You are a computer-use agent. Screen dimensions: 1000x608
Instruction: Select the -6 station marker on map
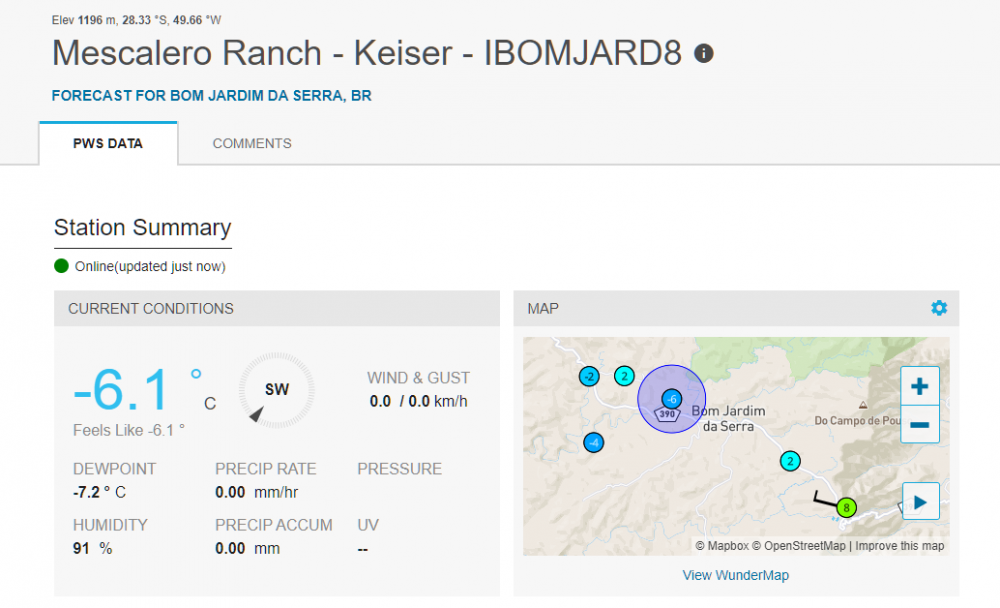(x=672, y=398)
